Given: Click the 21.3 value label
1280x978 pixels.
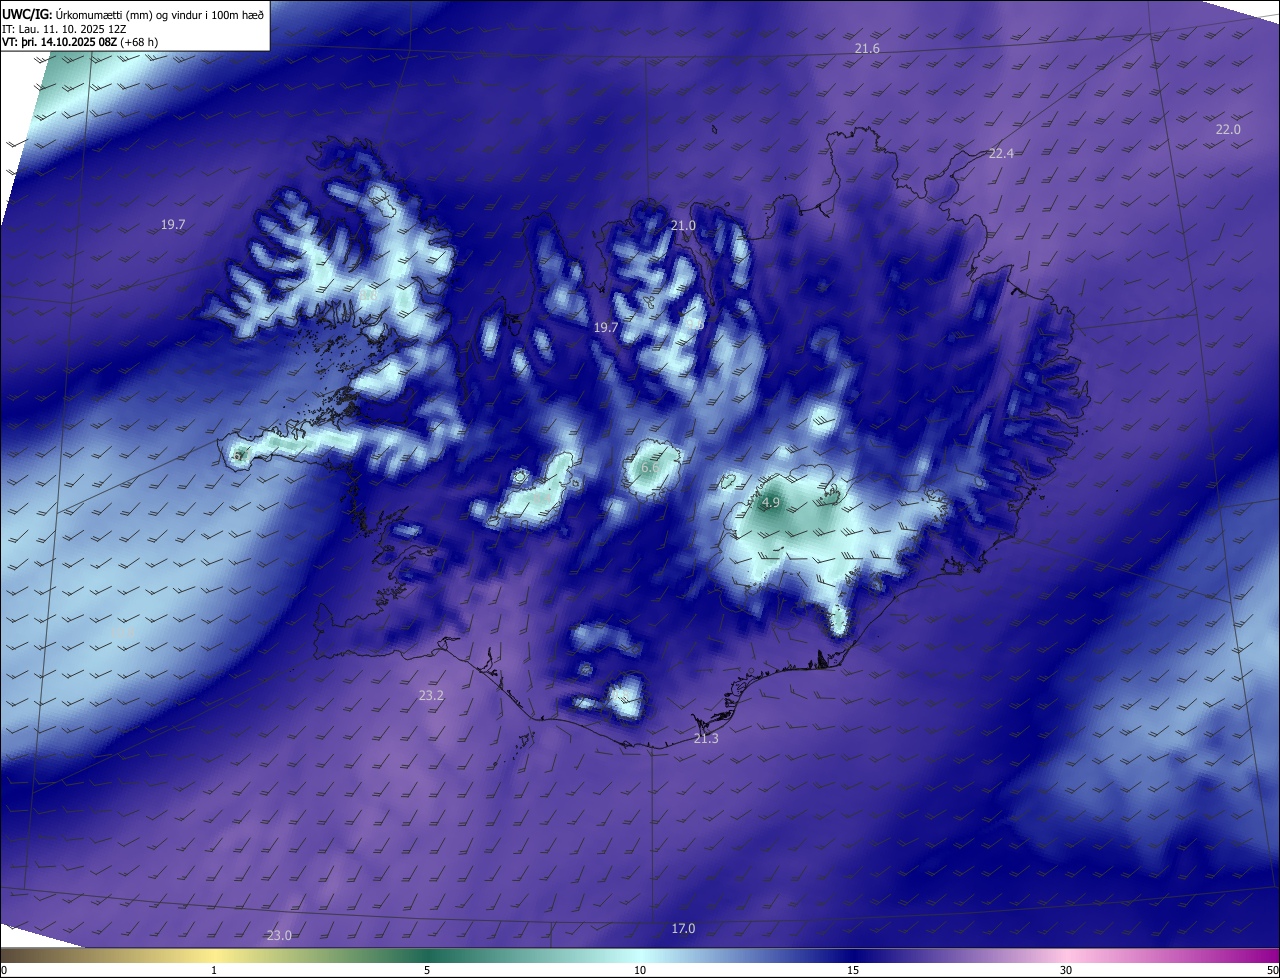Looking at the screenshot, I should [x=706, y=738].
